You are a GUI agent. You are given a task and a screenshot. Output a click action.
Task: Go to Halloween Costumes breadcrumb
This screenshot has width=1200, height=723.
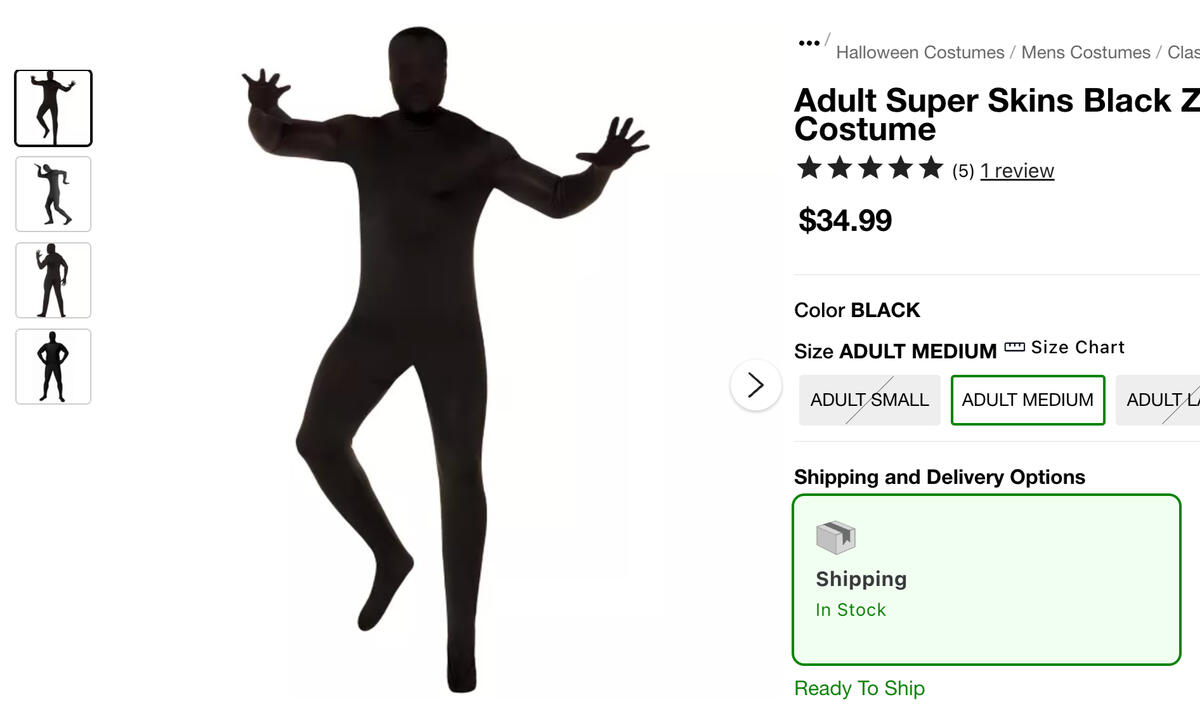click(x=920, y=52)
